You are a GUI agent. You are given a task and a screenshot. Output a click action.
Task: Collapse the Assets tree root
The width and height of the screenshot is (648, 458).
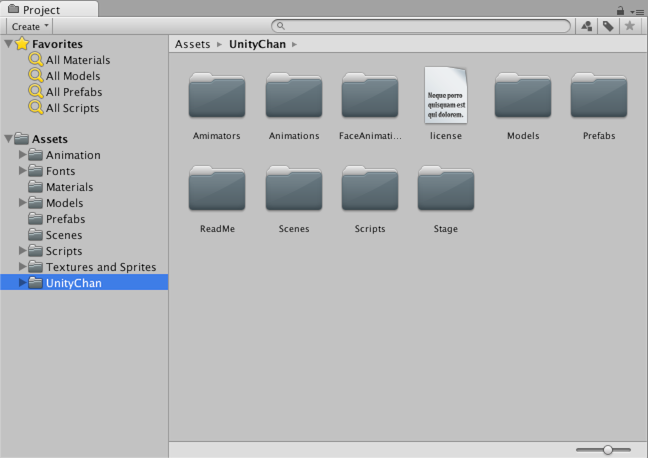tap(8, 138)
